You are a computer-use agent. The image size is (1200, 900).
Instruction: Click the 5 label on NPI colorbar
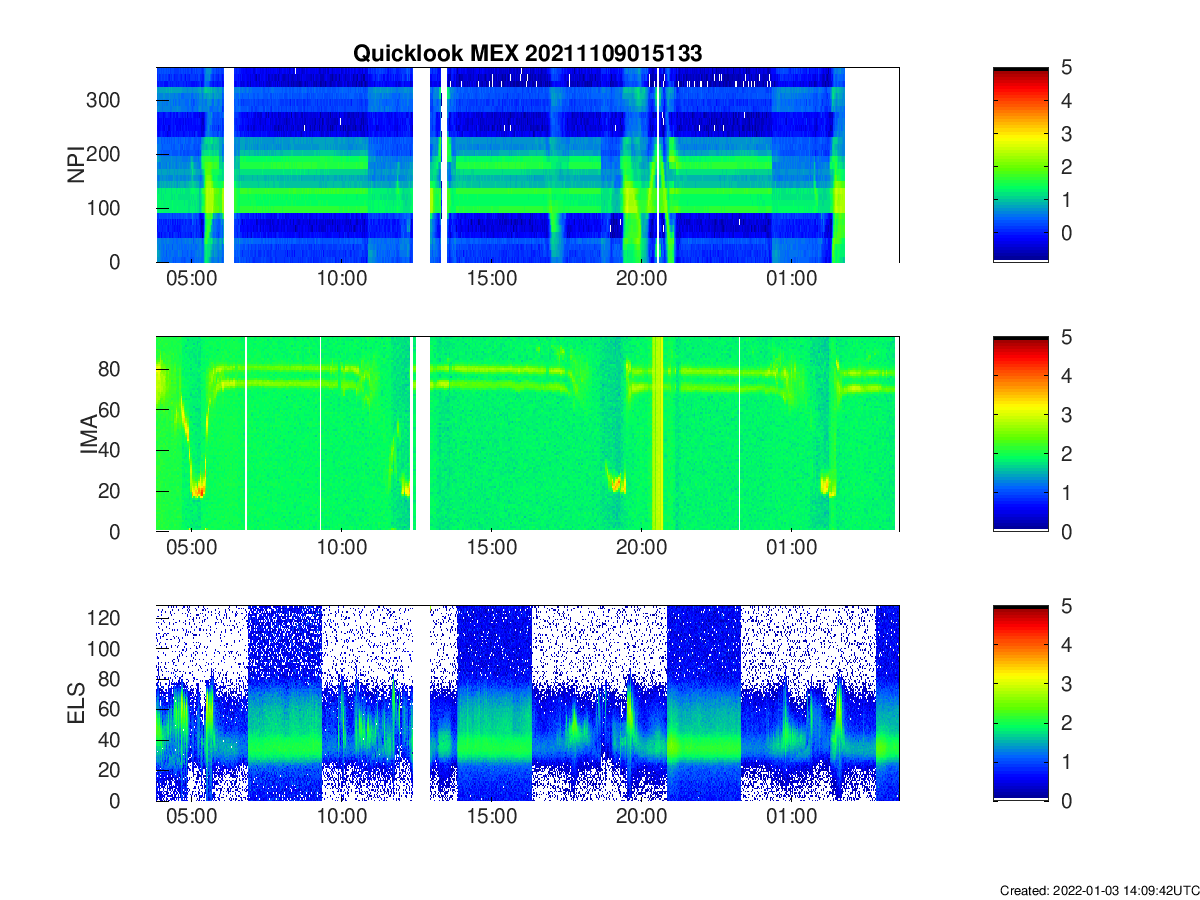pos(1068,68)
